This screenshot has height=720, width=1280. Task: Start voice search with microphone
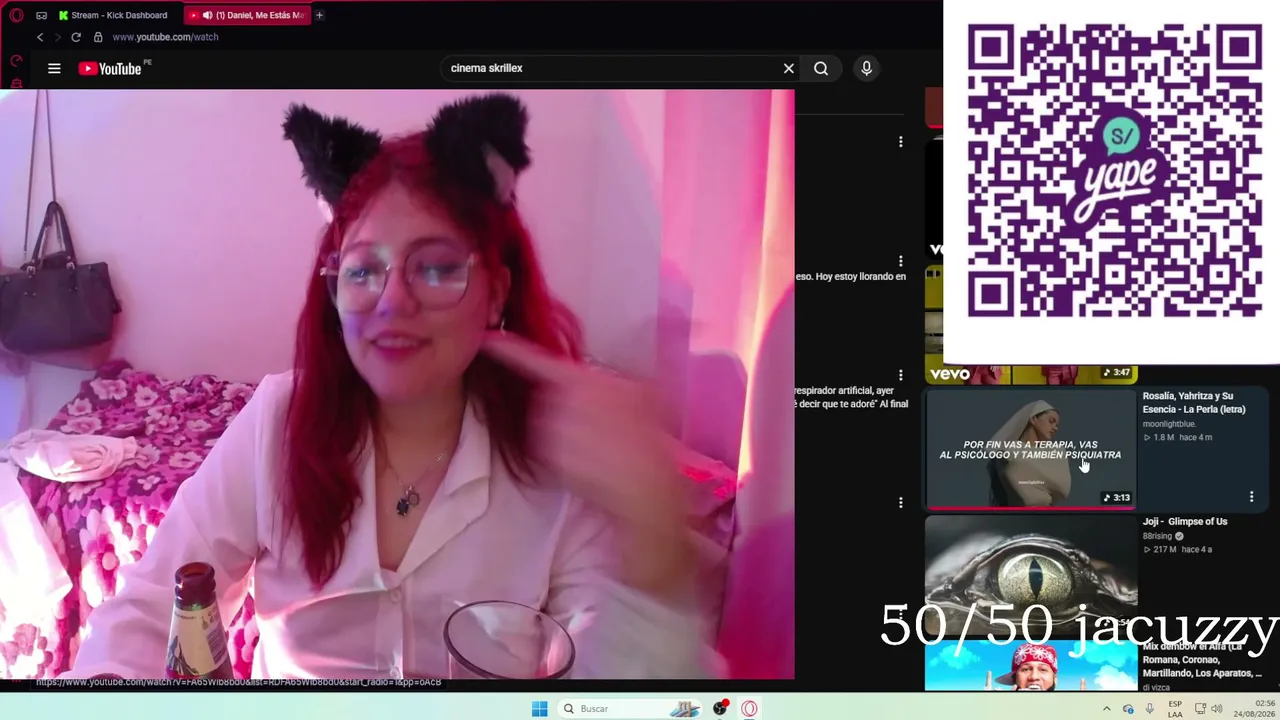point(866,68)
